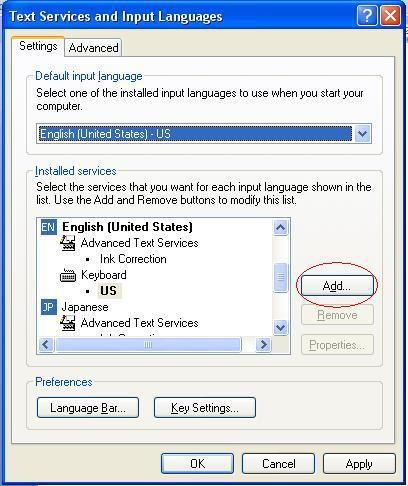This screenshot has width=408, height=486.
Task: Switch to the Settings tab
Action: [38, 46]
